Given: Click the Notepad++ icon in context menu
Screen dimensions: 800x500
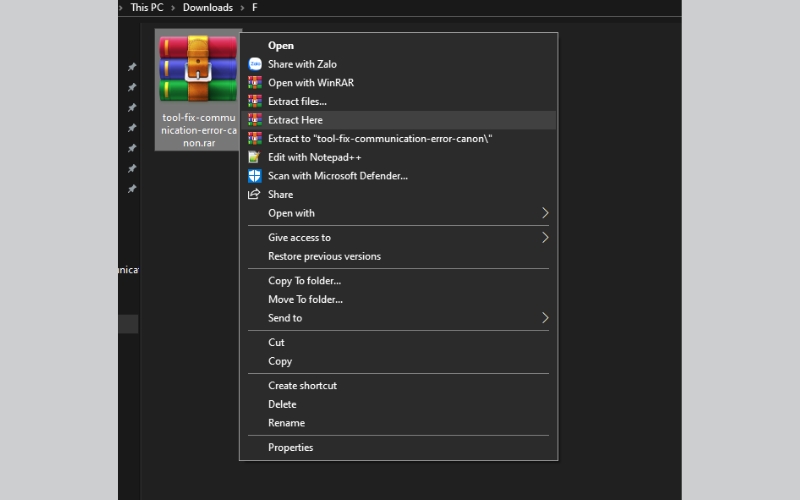Looking at the screenshot, I should pyautogui.click(x=254, y=157).
